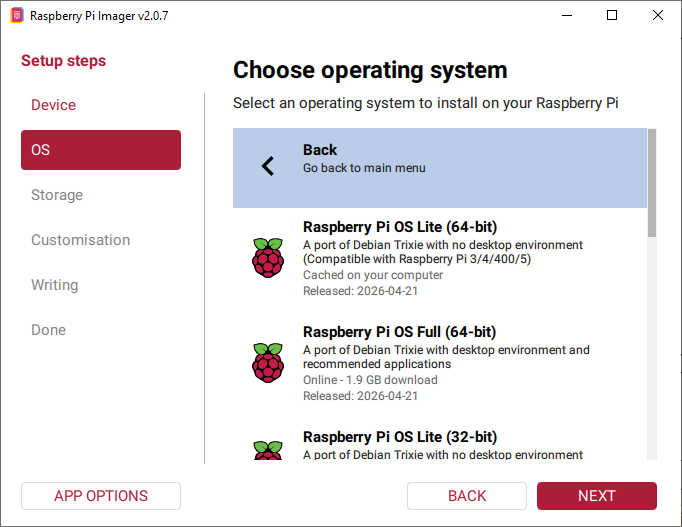Click the Raspberry Pi OS Lite 32-bit raspberry icon
Image resolution: width=682 pixels, height=527 pixels.
tap(268, 450)
